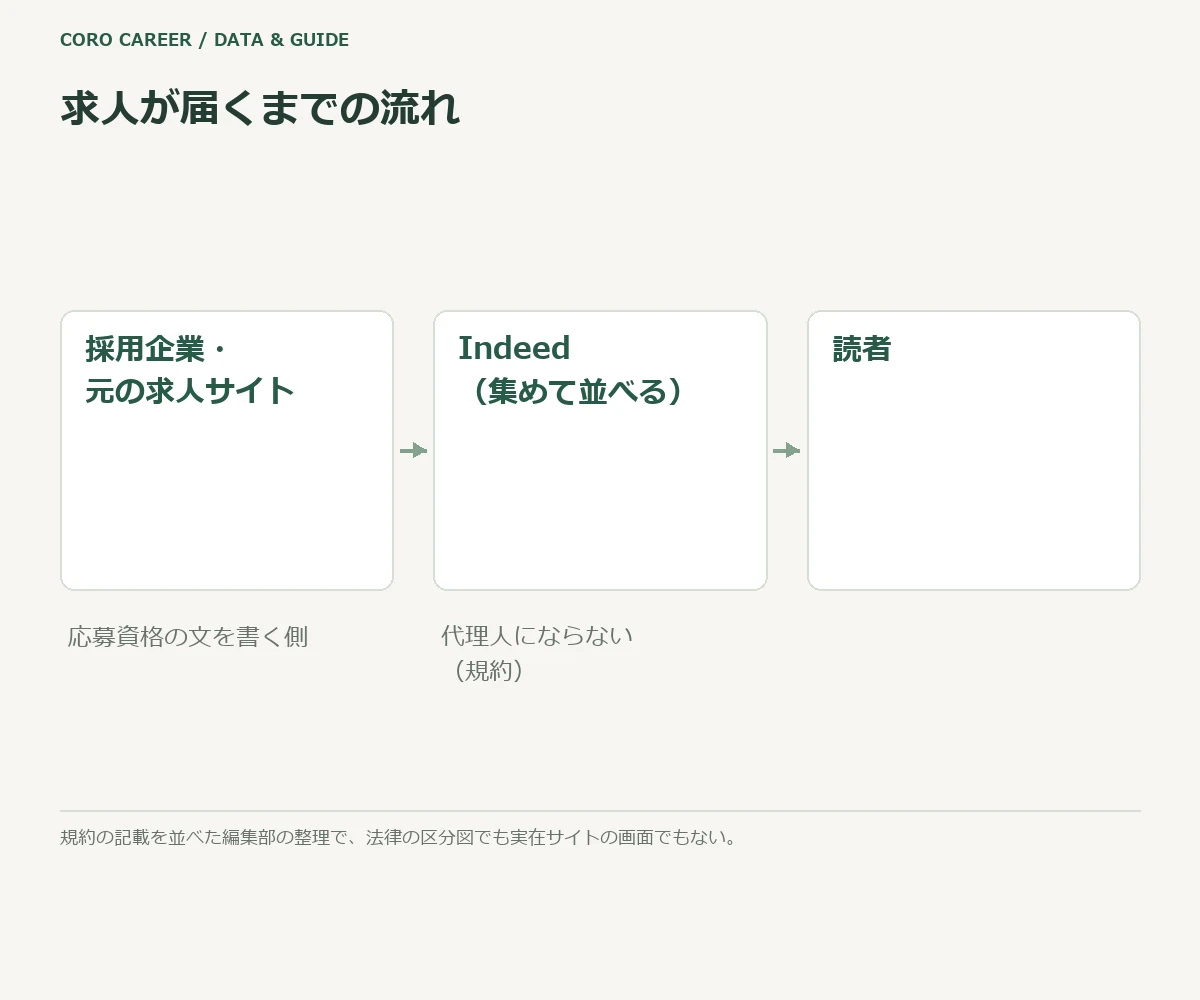Click the footnote starting 規約の記載を並べた編集部の整理で
Viewport: 1200px width, 1000px height.
pos(399,837)
